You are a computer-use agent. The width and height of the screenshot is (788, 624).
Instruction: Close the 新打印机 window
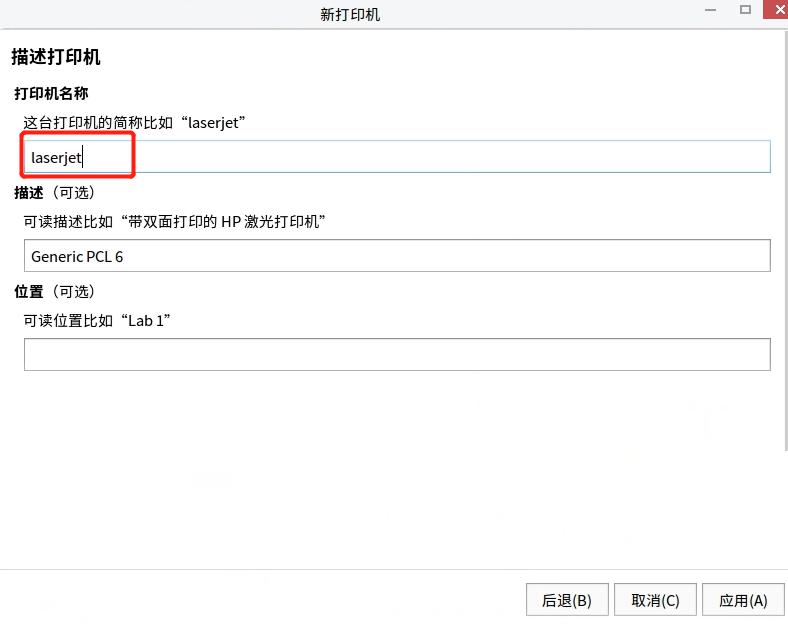(777, 10)
